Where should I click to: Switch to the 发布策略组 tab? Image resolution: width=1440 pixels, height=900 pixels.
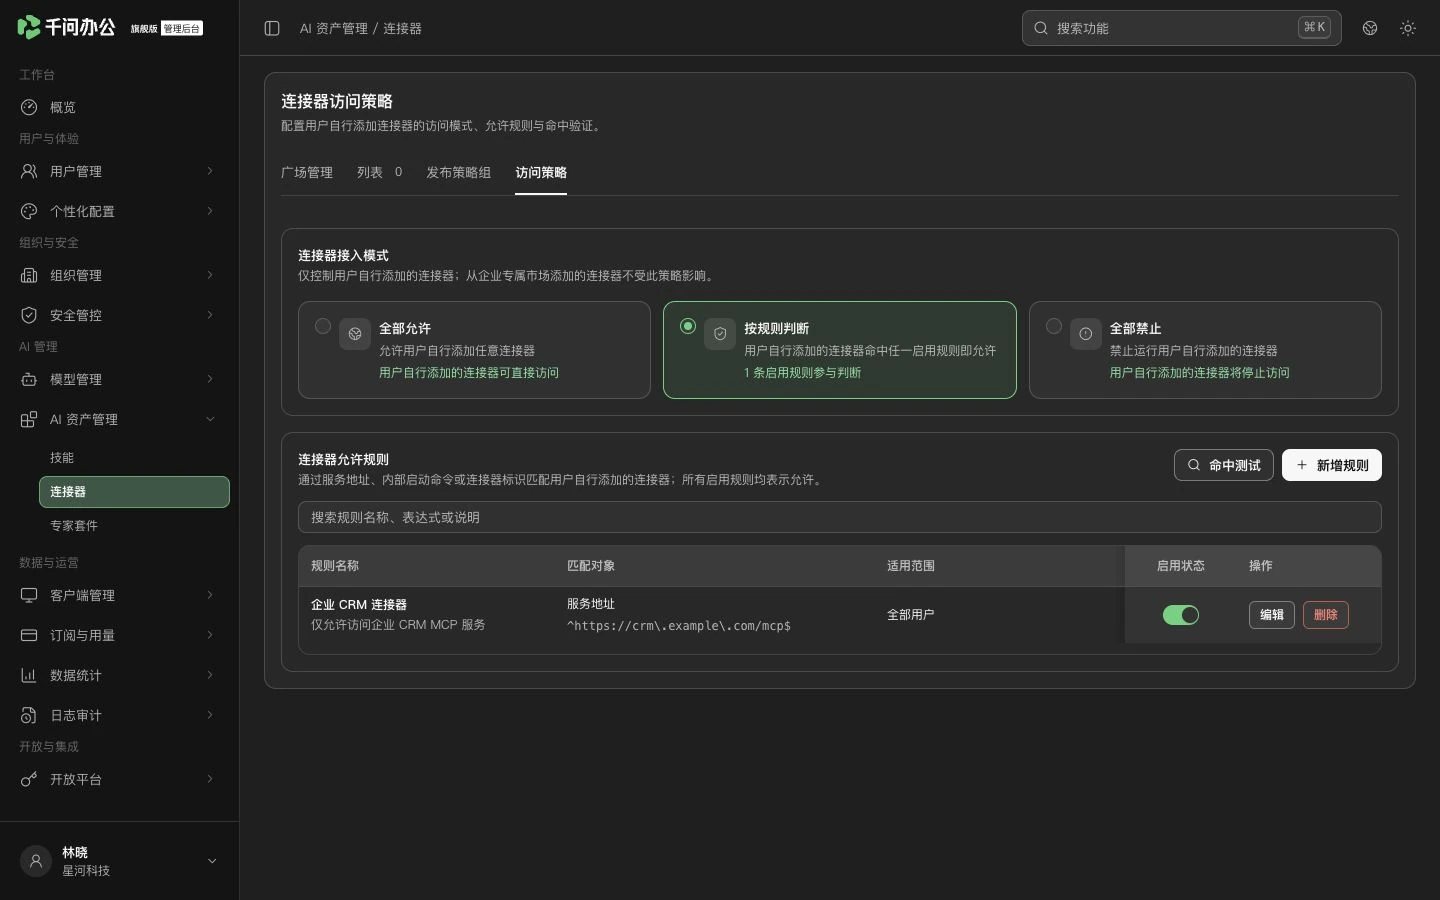coord(459,172)
